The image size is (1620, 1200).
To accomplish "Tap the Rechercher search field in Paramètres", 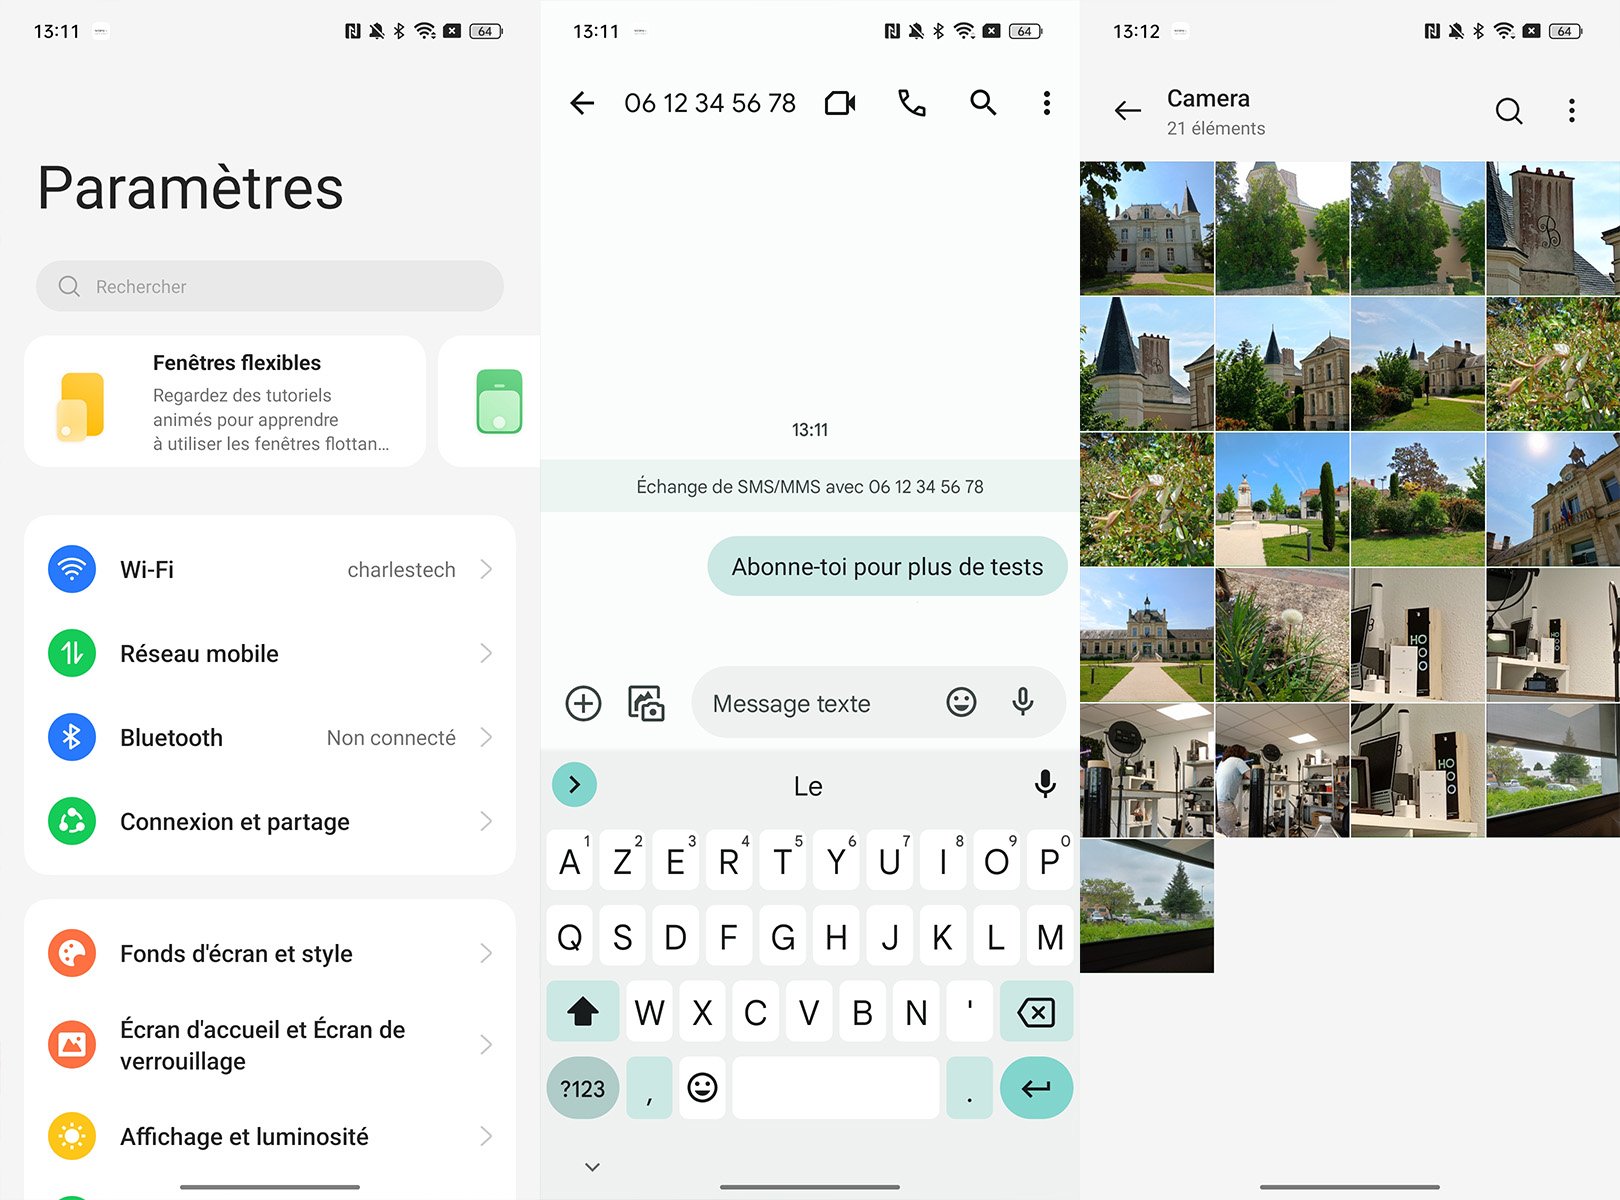I will click(x=270, y=286).
